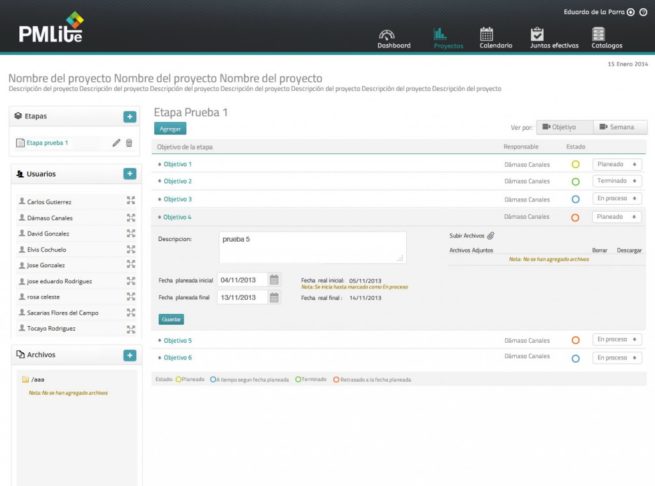Screen dimensions: 655x486
Task: Switch view to Objetivo
Action: (x=564, y=127)
